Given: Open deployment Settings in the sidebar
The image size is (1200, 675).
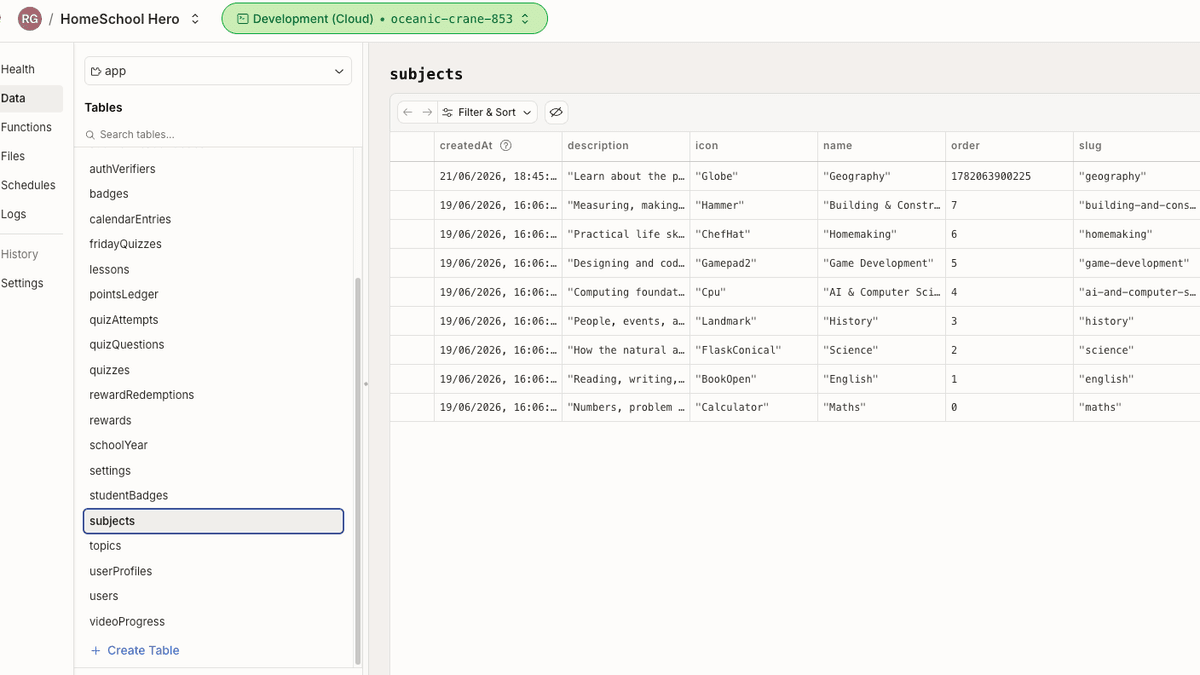Looking at the screenshot, I should tap(22, 283).
